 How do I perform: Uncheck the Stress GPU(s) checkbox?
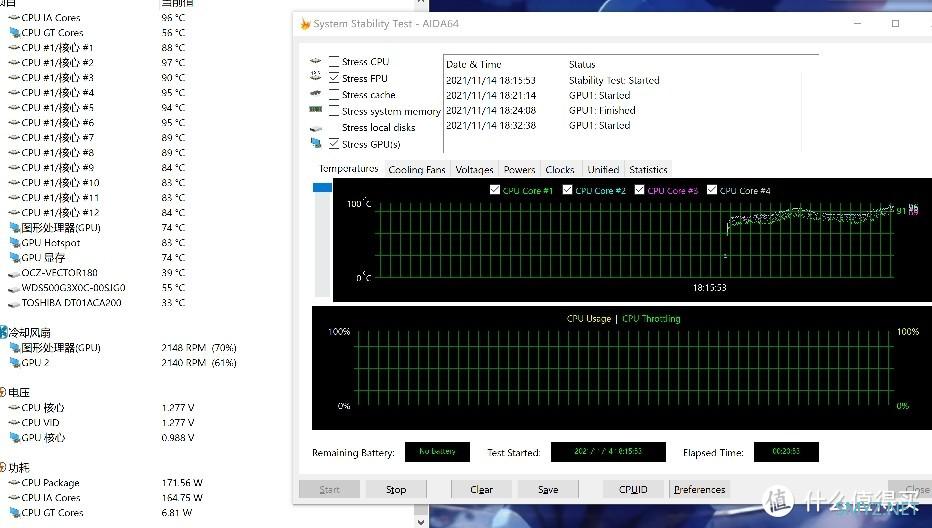tap(334, 143)
